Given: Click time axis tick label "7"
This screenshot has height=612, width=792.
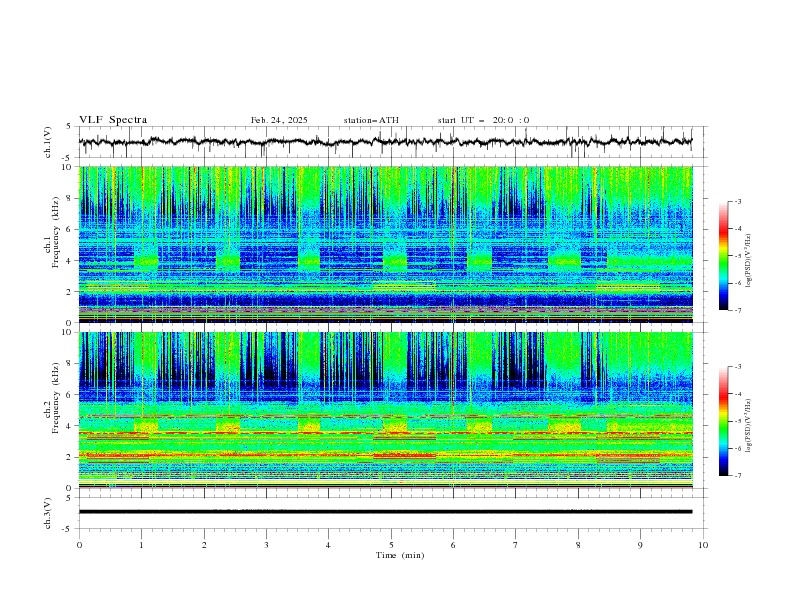Looking at the screenshot, I should 515,545.
